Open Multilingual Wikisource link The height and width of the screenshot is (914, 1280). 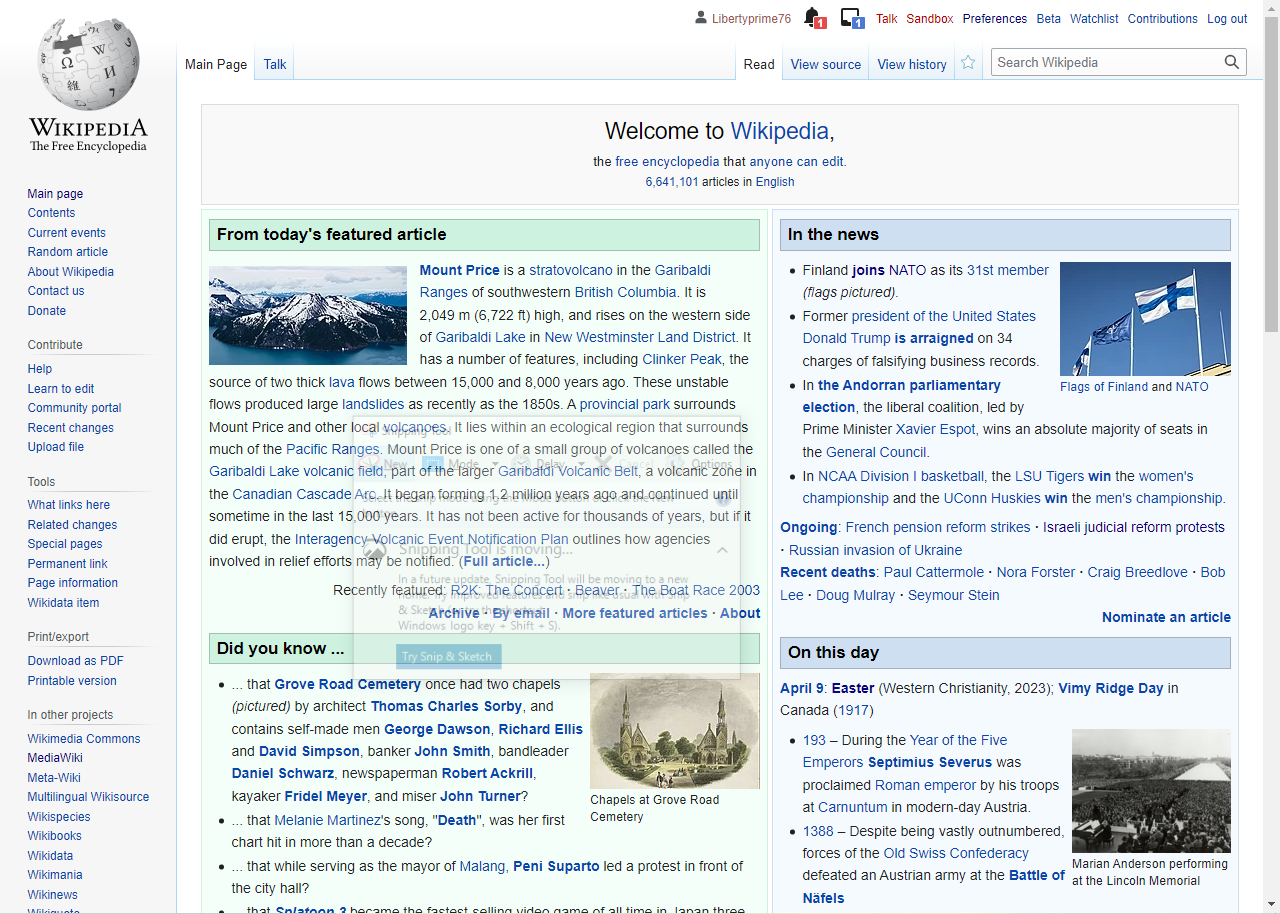click(x=88, y=797)
